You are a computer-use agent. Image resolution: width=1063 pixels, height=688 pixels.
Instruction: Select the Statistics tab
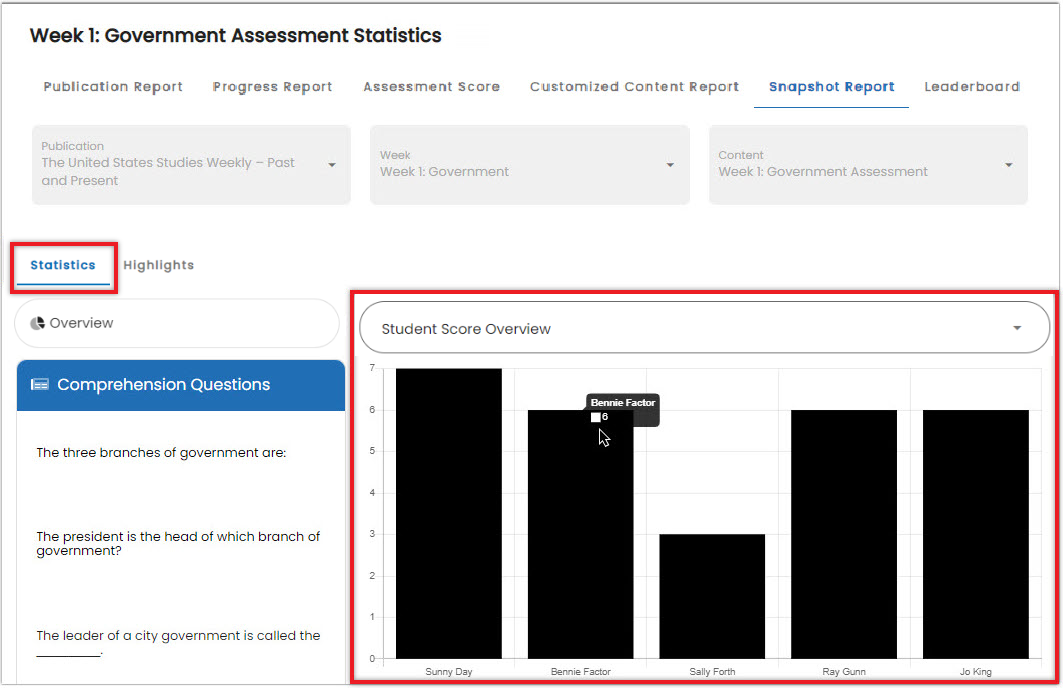(x=62, y=265)
